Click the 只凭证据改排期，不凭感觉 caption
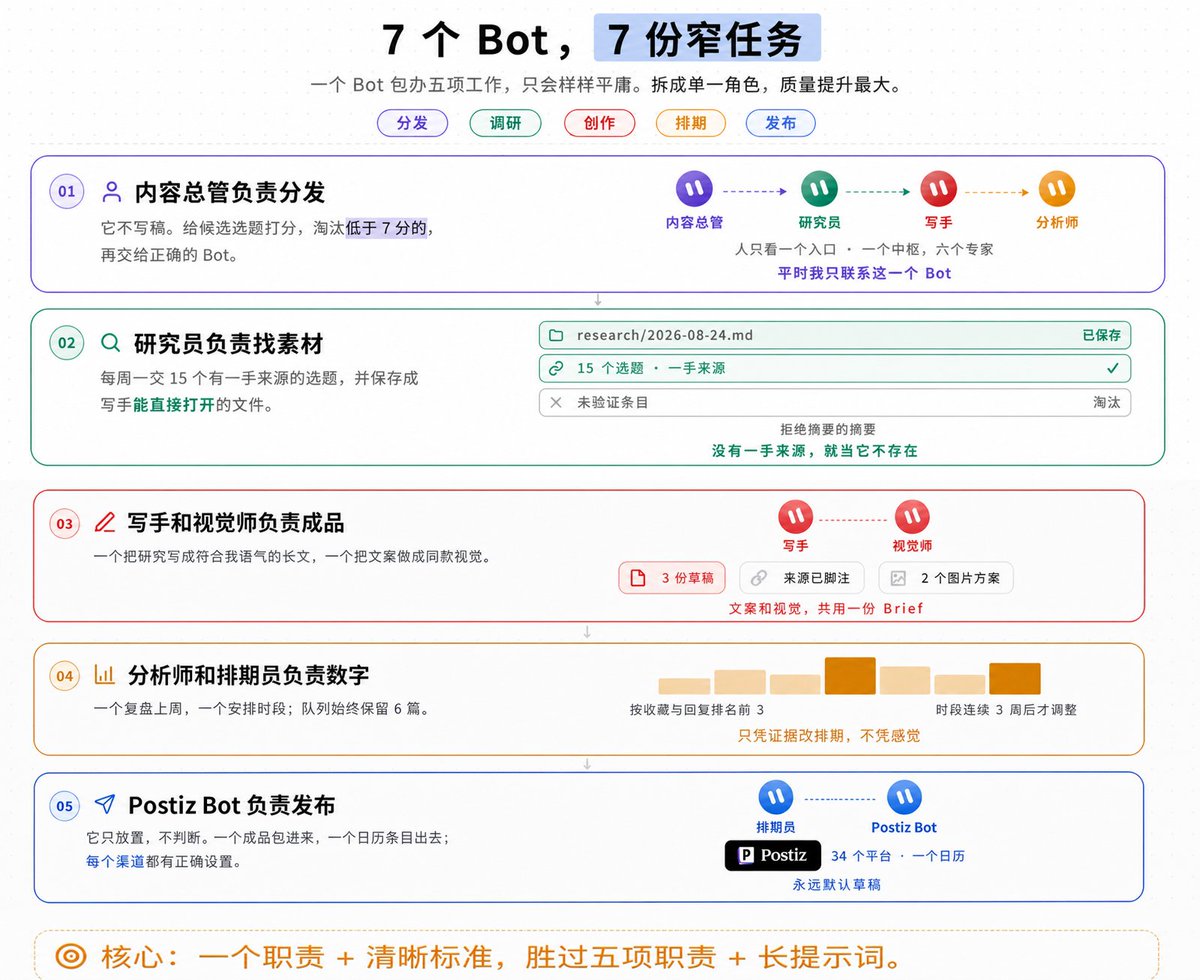Screen dimensions: 1200x980 coord(828,735)
